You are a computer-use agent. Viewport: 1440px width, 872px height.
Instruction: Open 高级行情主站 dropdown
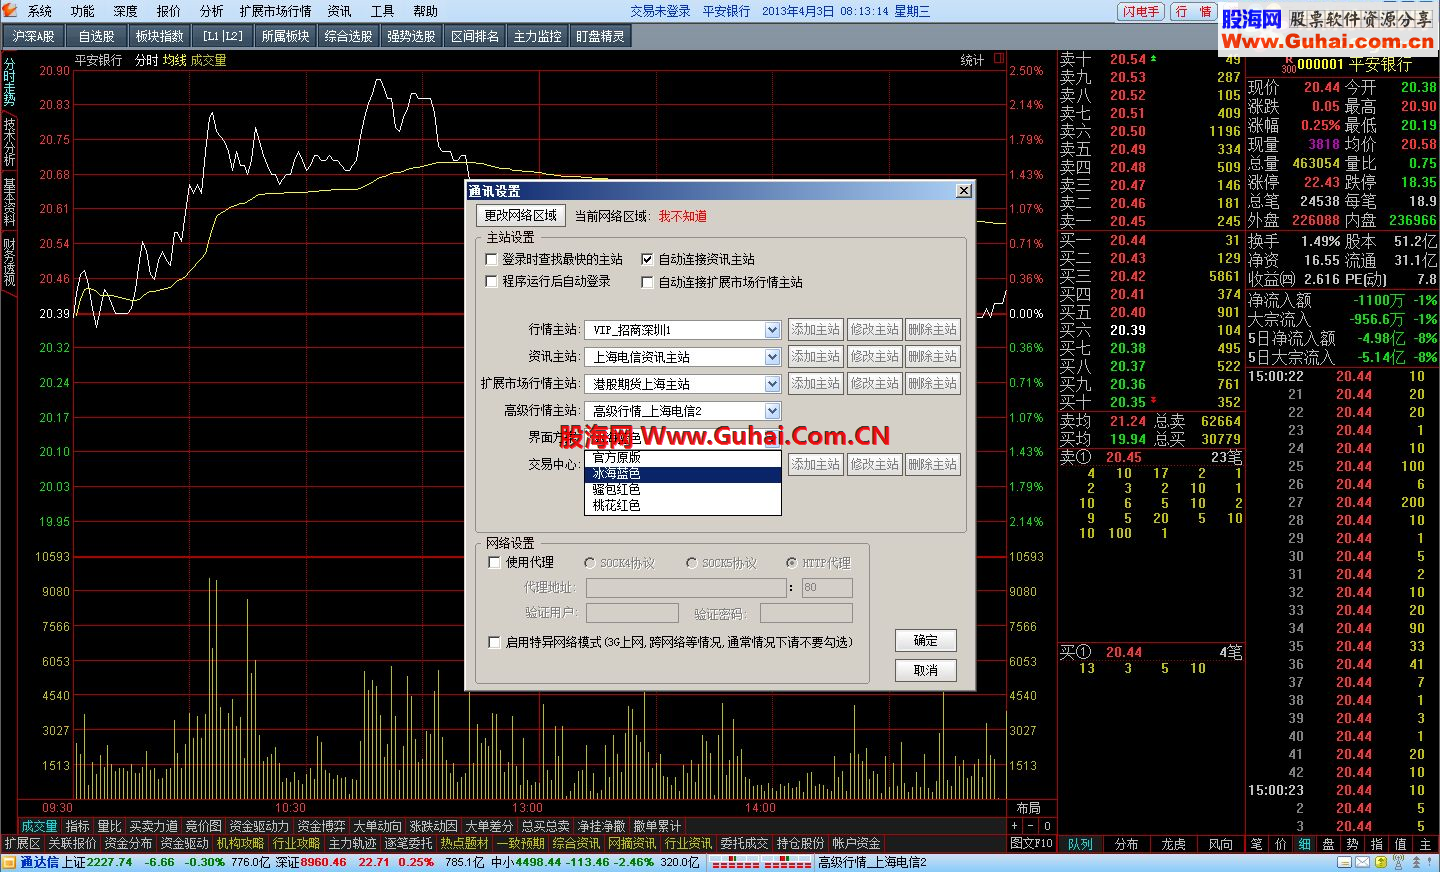(683, 411)
